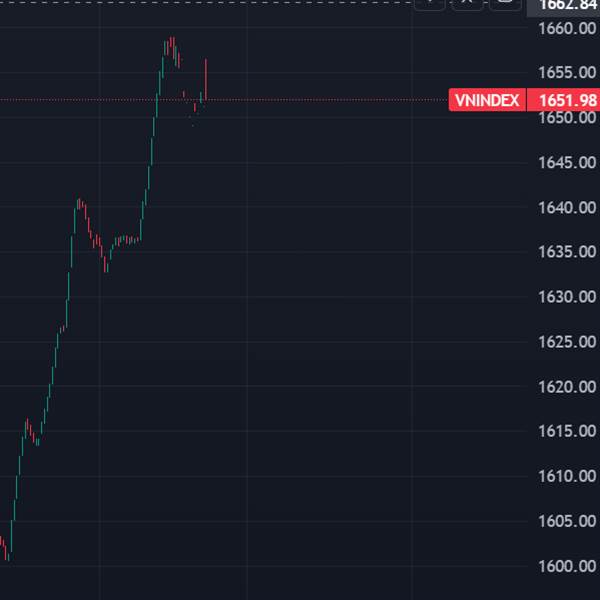This screenshot has width=600, height=600.
Task: Click the rightmost partially visible top toolbar button
Action: (x=505, y=3)
